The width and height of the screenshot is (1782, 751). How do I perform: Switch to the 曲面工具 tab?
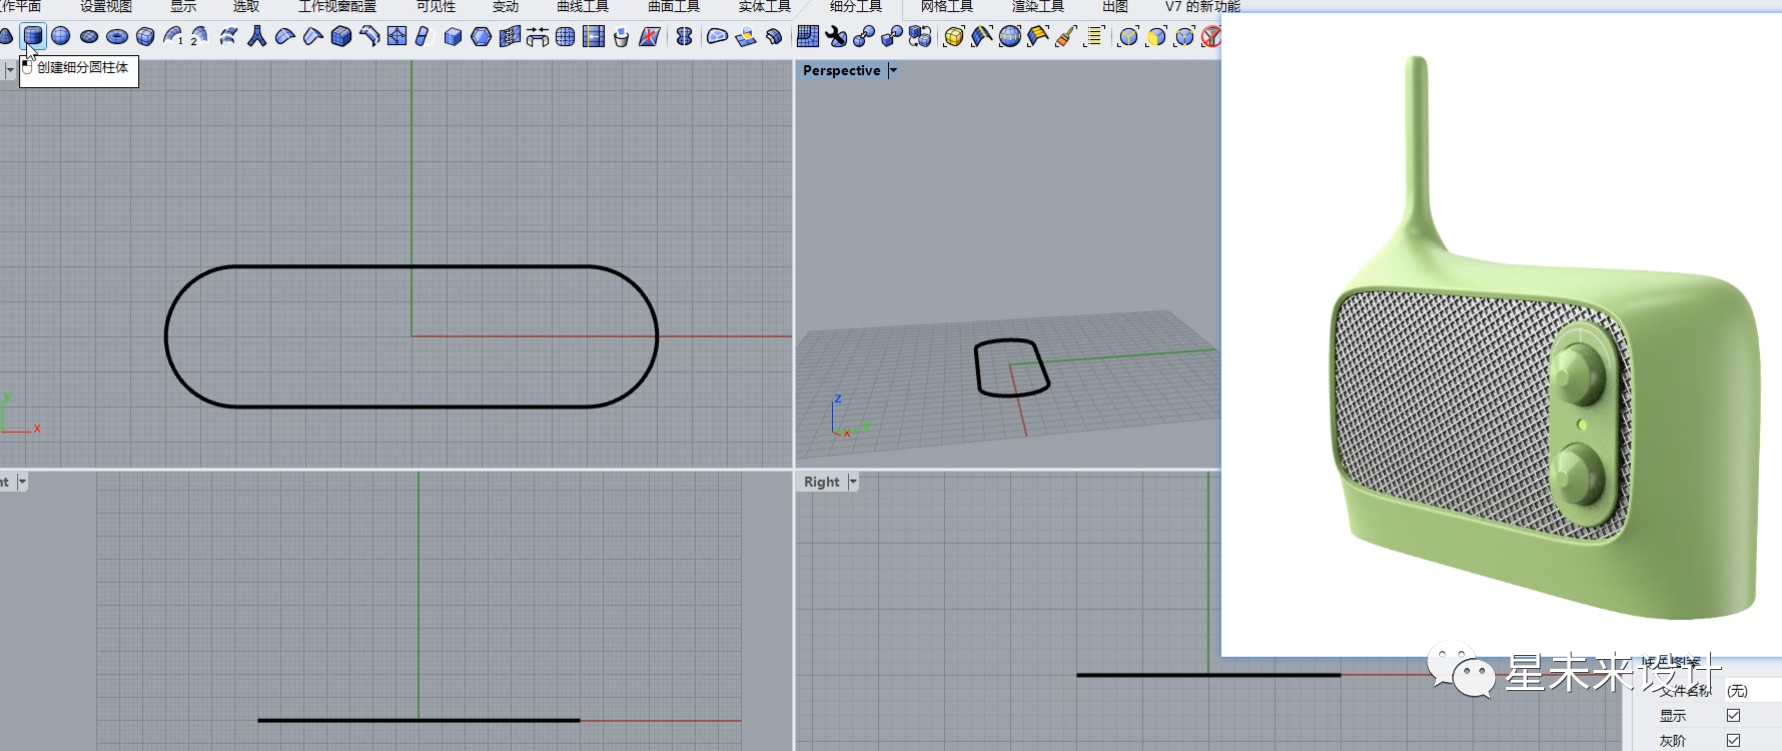pos(674,7)
